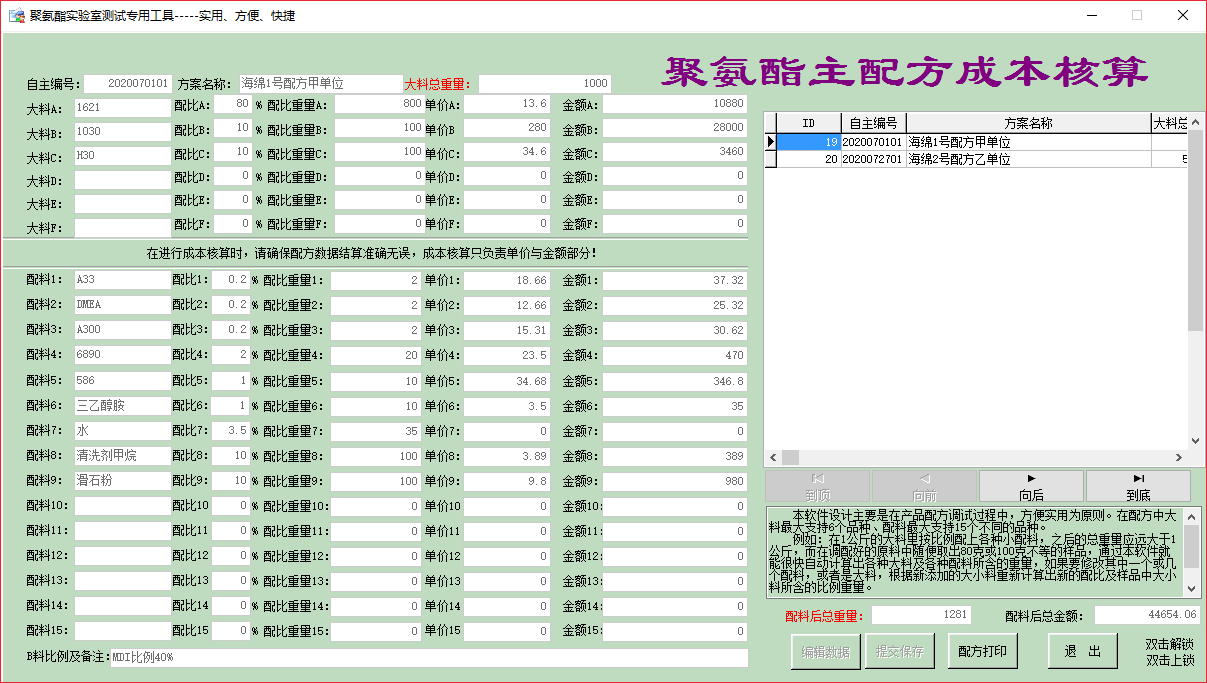The image size is (1207, 683).
Task: Click the 大料B field containing 1030
Action: [x=122, y=131]
